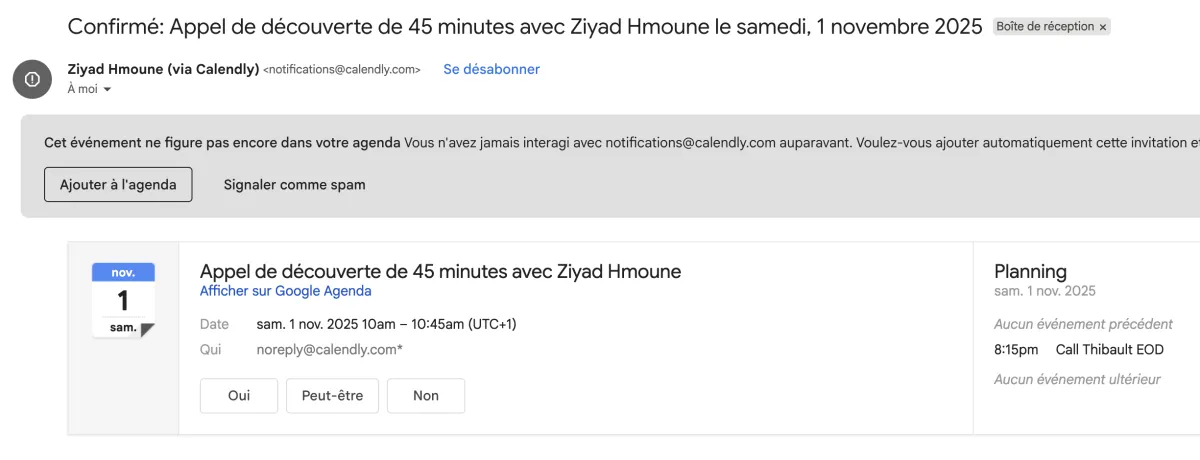
Task: Remove the Boîte de réception label
Action: coord(1103,28)
